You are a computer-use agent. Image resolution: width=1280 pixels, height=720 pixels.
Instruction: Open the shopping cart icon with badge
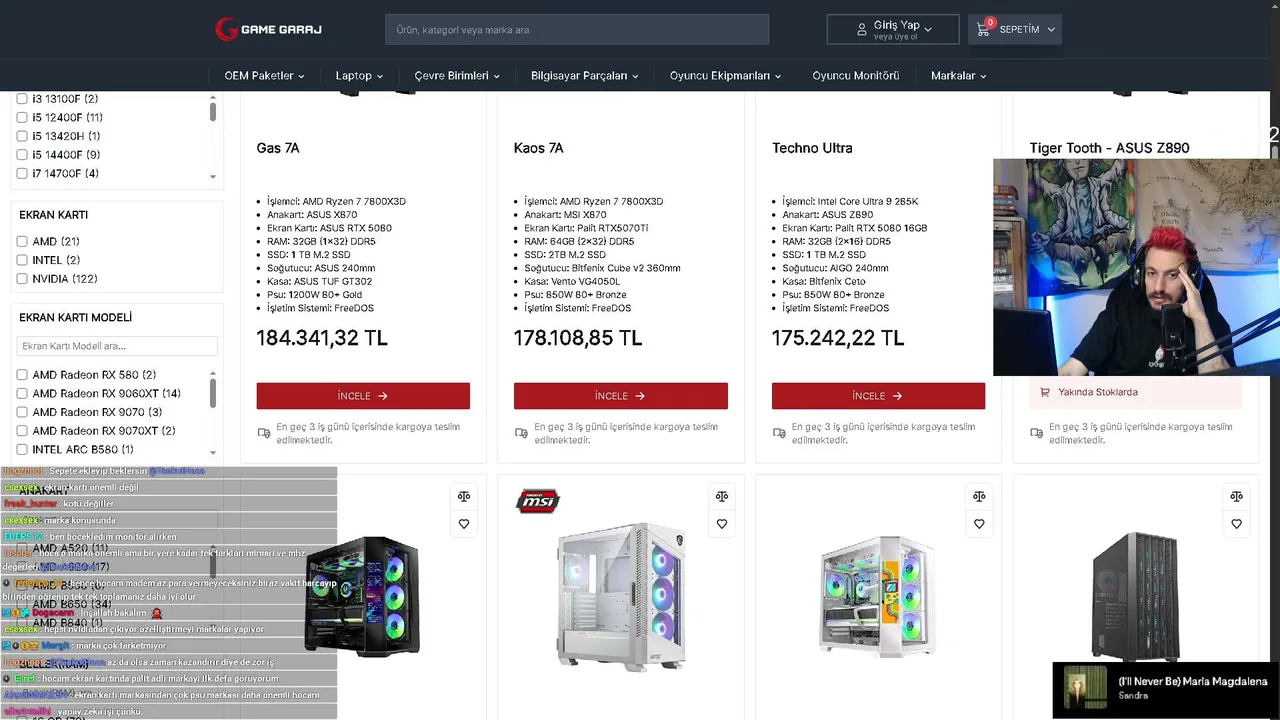(x=984, y=28)
